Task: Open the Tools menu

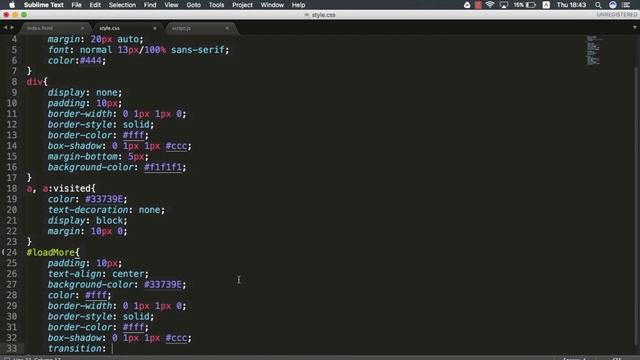Action: coord(216,5)
